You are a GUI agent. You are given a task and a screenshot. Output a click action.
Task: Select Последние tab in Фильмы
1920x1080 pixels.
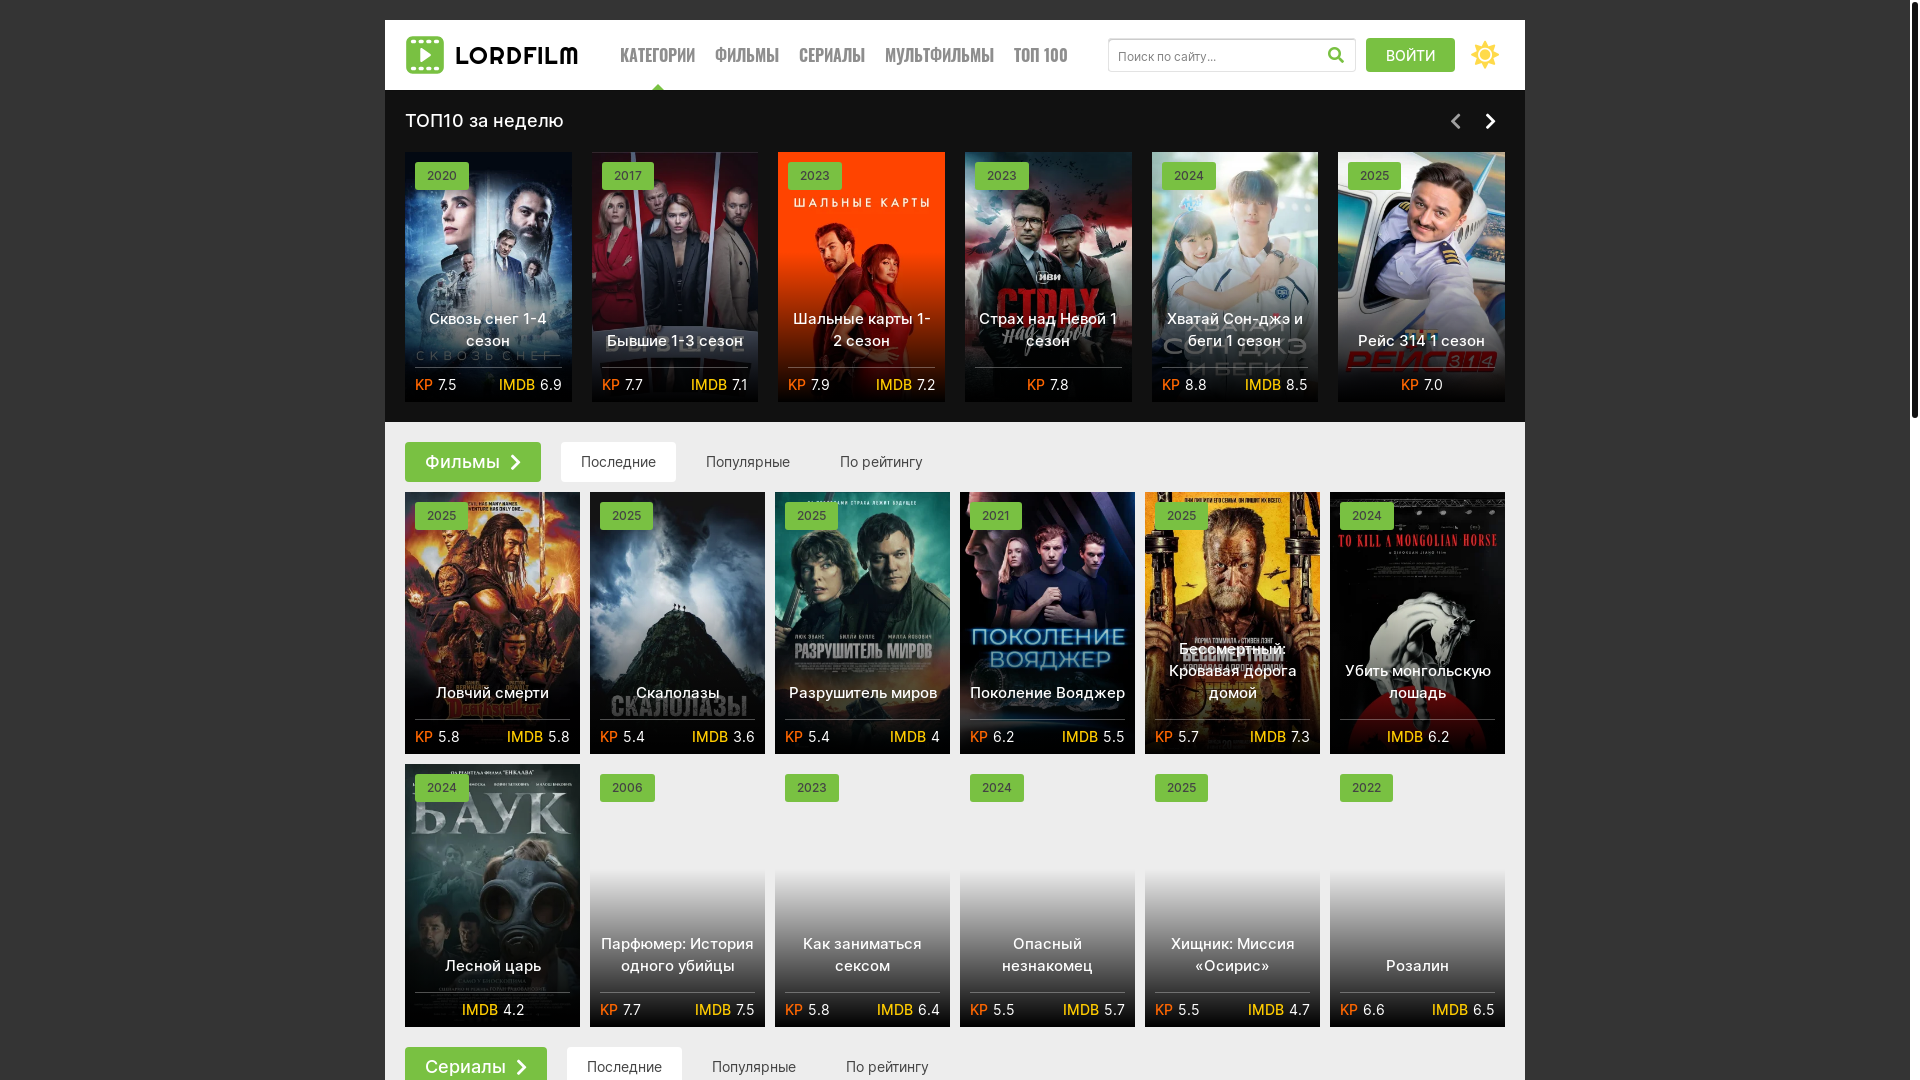618,462
